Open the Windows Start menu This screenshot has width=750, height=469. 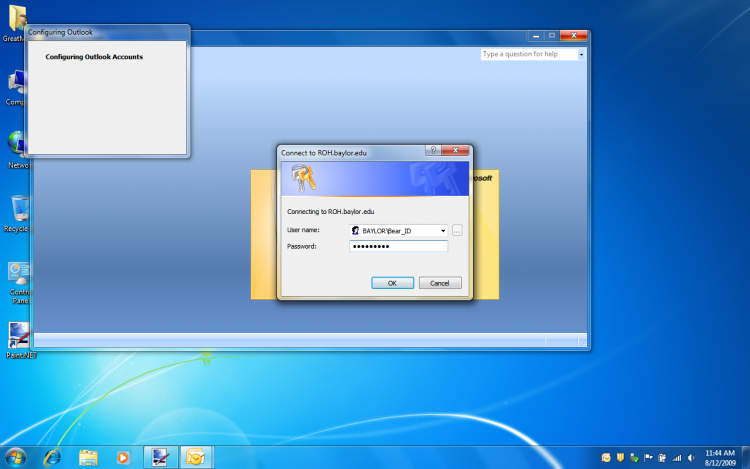(x=15, y=458)
